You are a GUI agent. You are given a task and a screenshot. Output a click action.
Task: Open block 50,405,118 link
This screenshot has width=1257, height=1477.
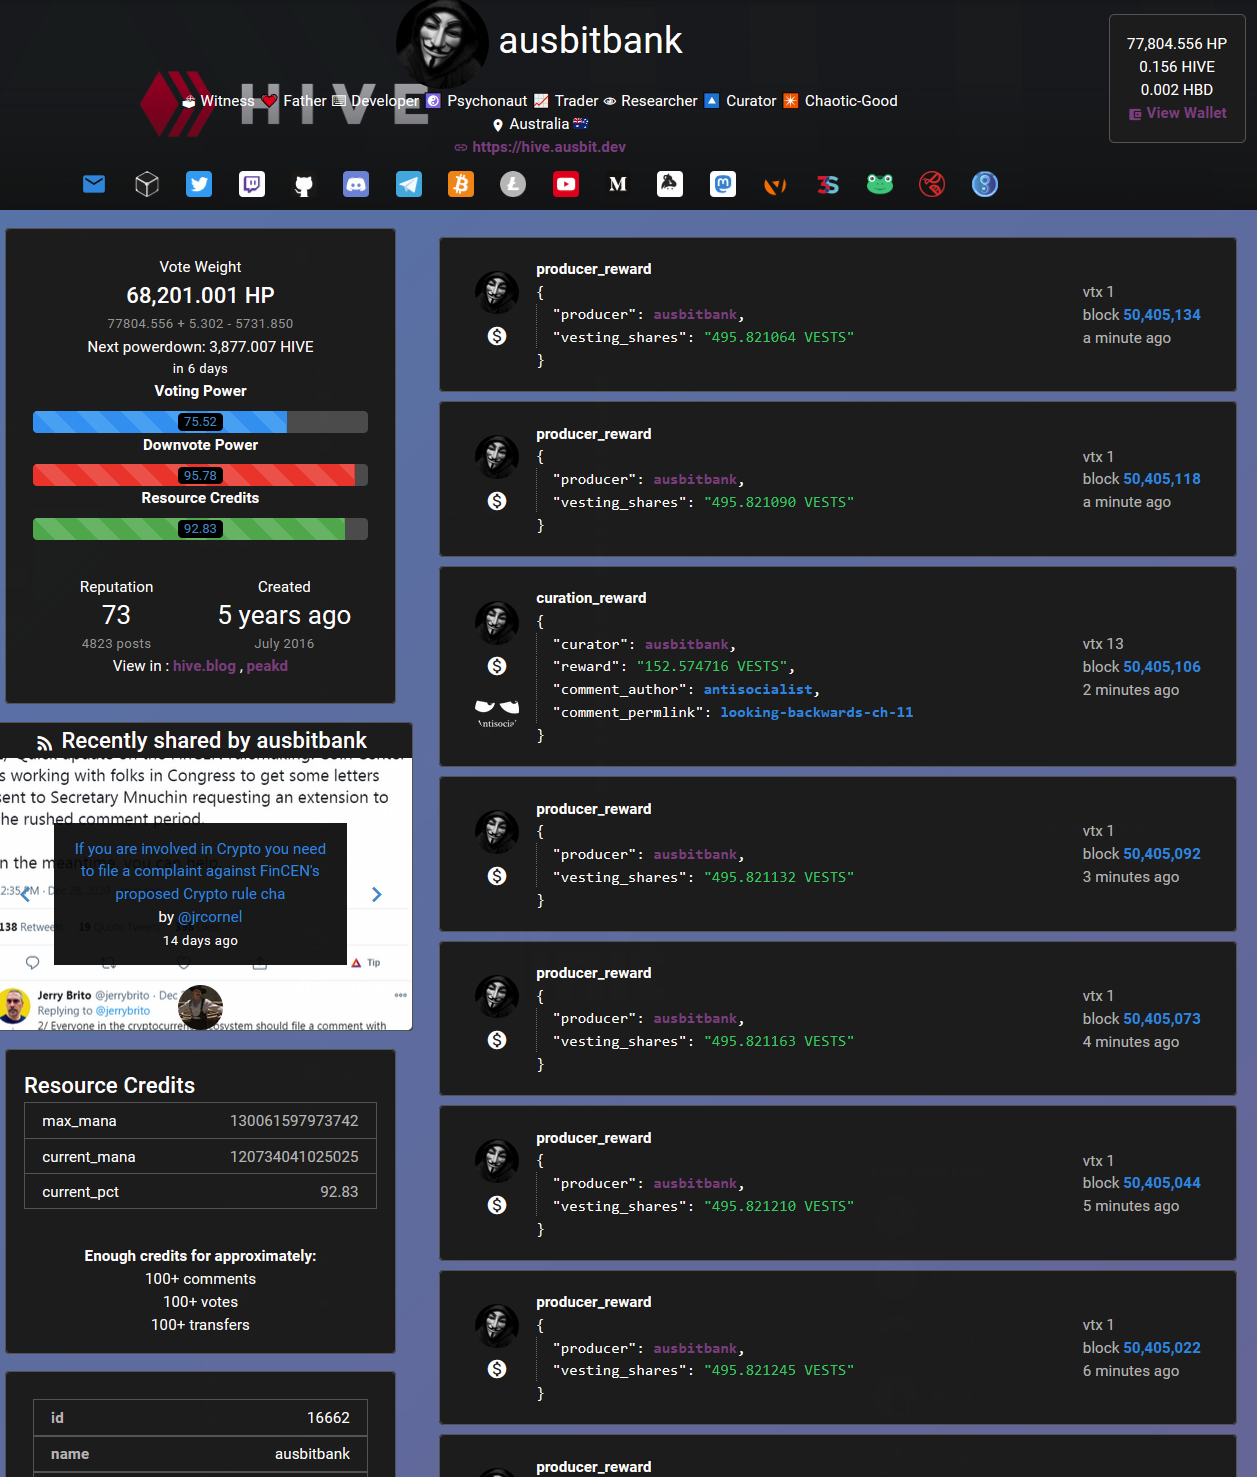1162,479
